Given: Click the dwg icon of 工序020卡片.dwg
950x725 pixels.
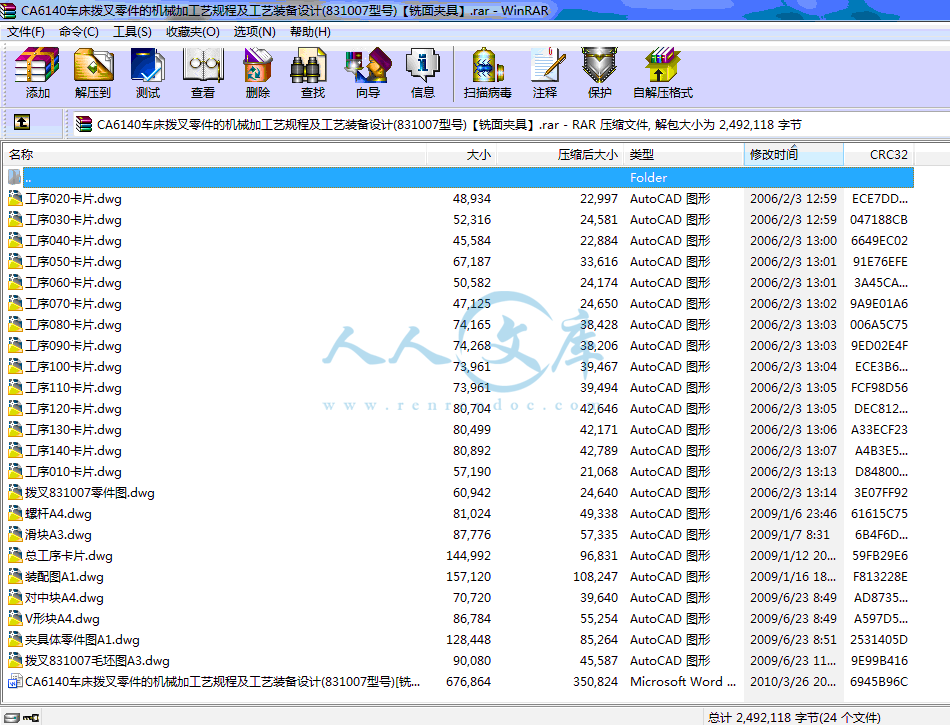Looking at the screenshot, I should click(x=15, y=198).
